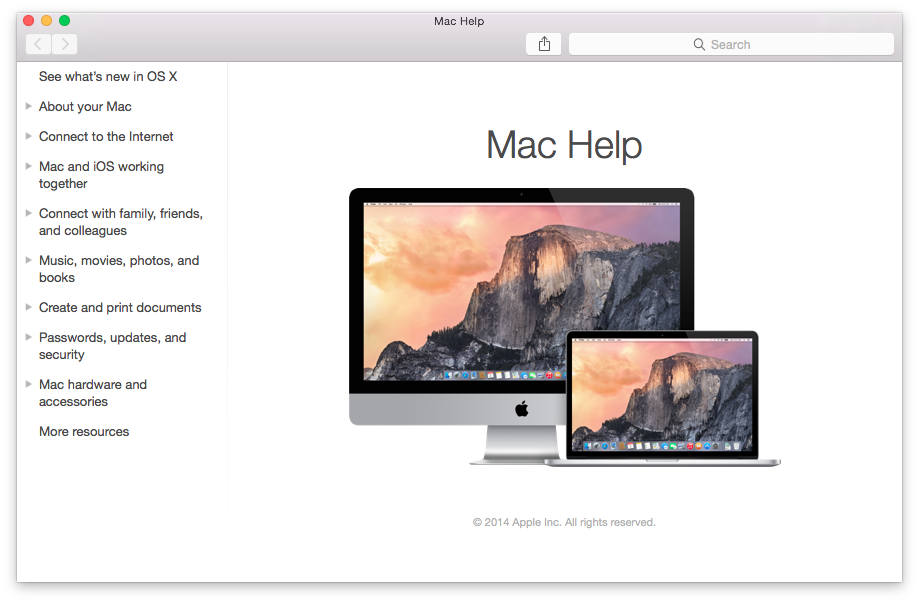This screenshot has height=603, width=919.
Task: Click the 2014 Apple Inc. copyright text
Action: (564, 522)
